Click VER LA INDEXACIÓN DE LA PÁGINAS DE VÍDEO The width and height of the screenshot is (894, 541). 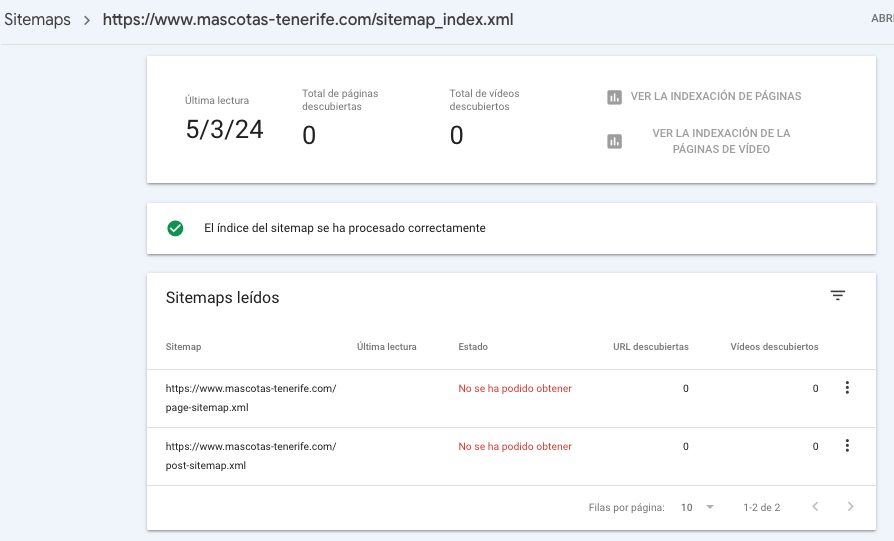721,141
